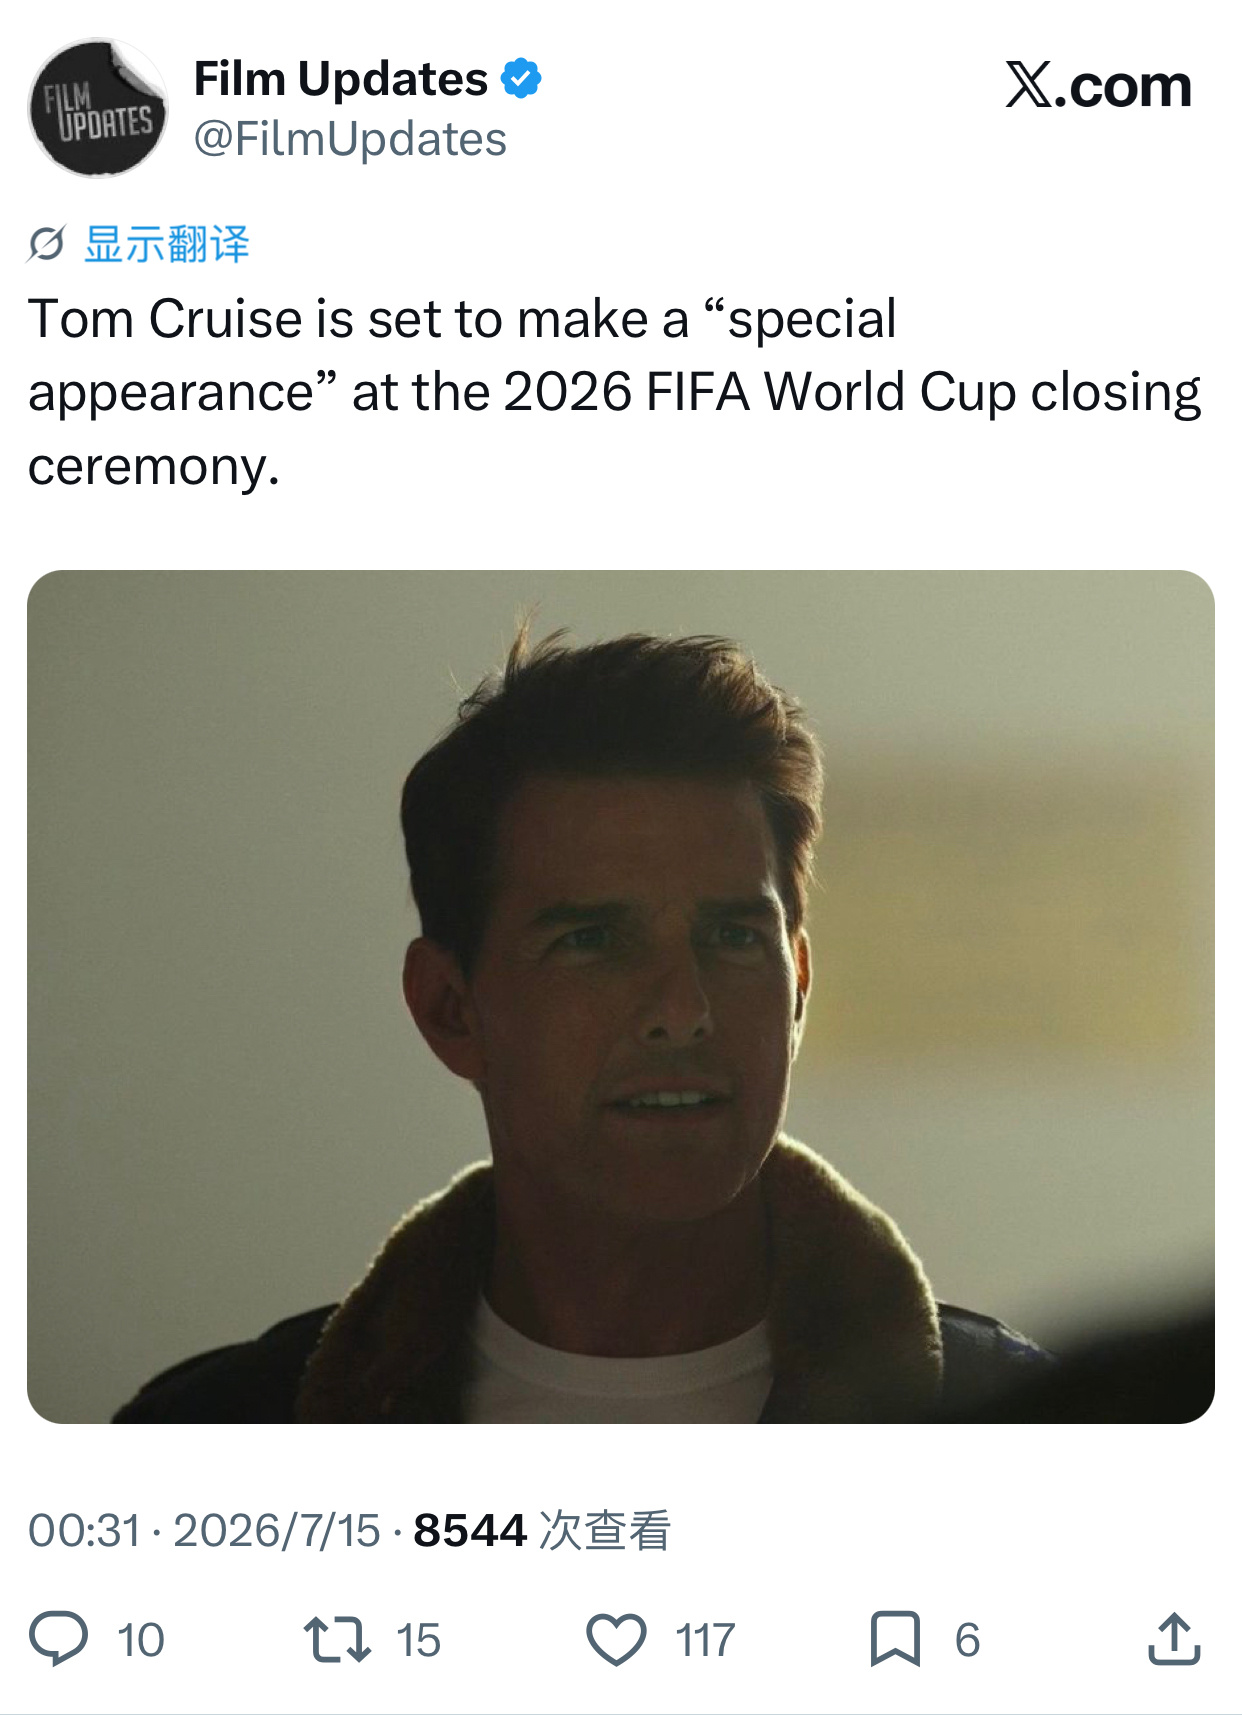
Task: Open the Film Updates display name
Action: point(340,78)
